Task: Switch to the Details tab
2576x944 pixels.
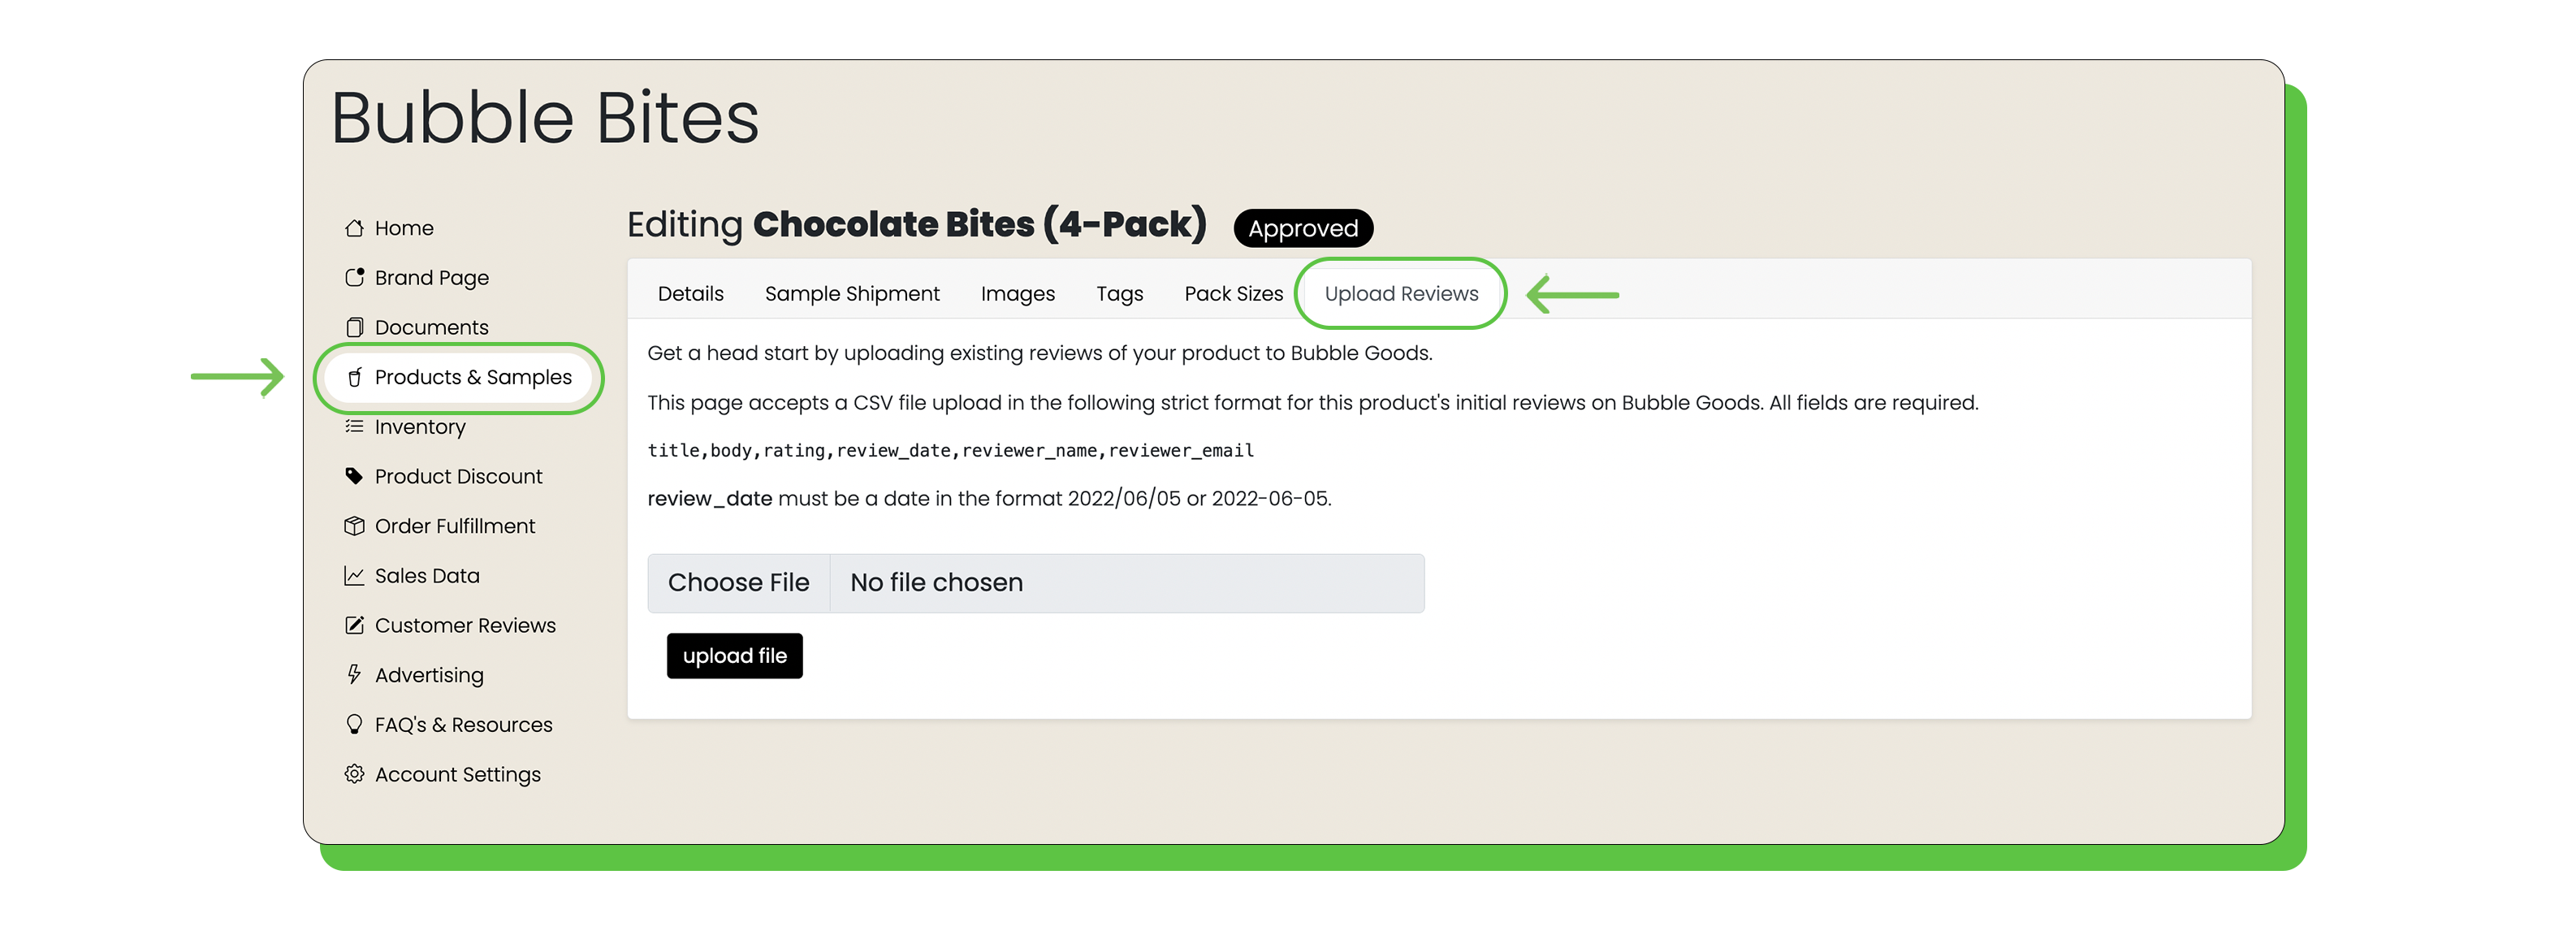Action: pyautogui.click(x=690, y=294)
